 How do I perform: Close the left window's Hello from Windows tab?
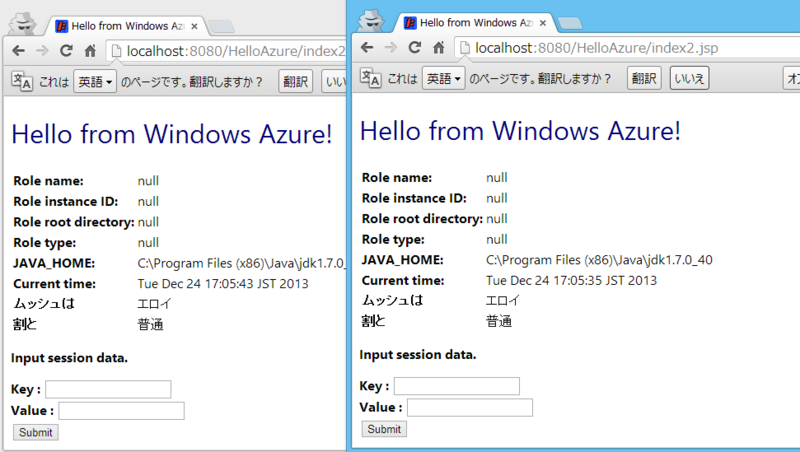point(194,26)
